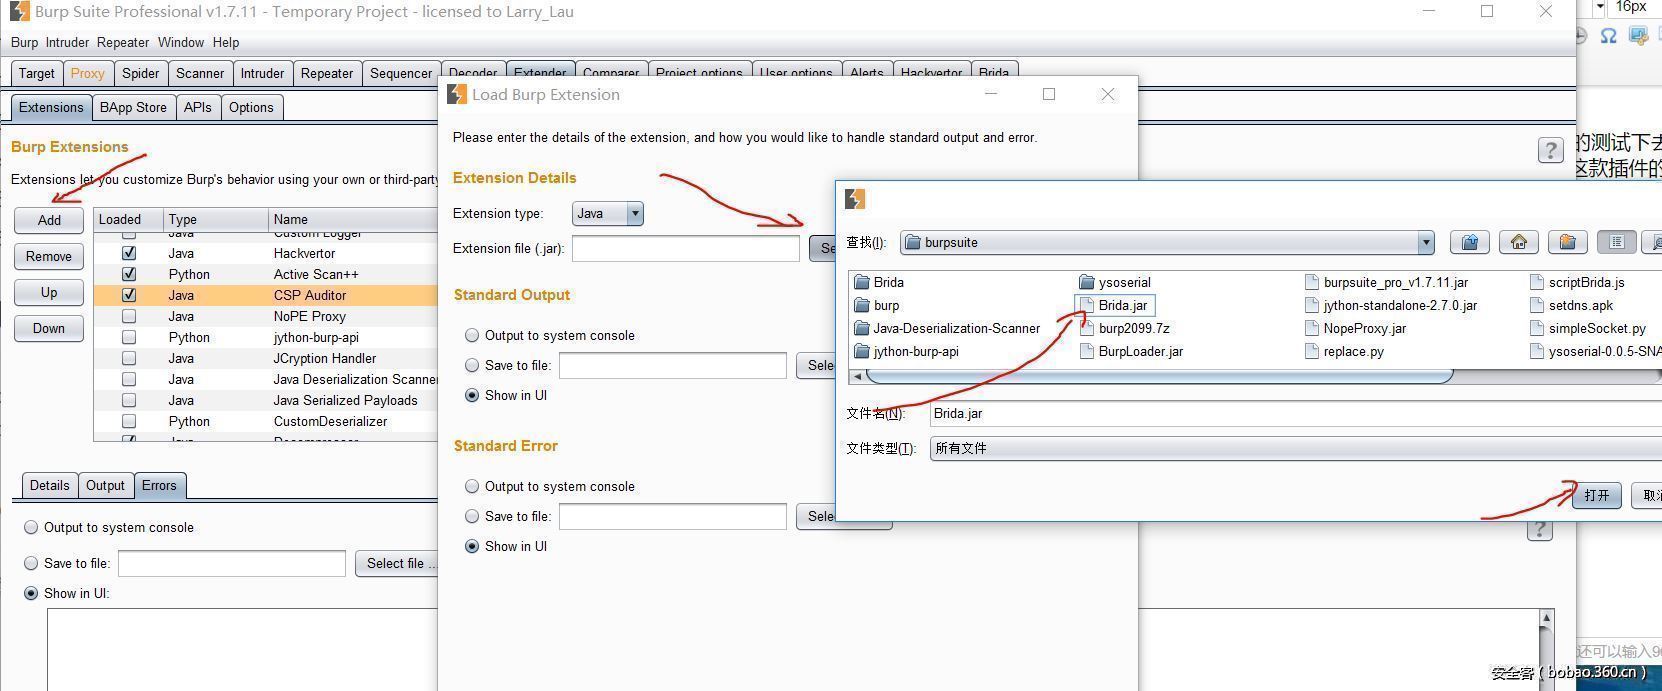
Task: Click the Extension file path field
Action: click(685, 248)
